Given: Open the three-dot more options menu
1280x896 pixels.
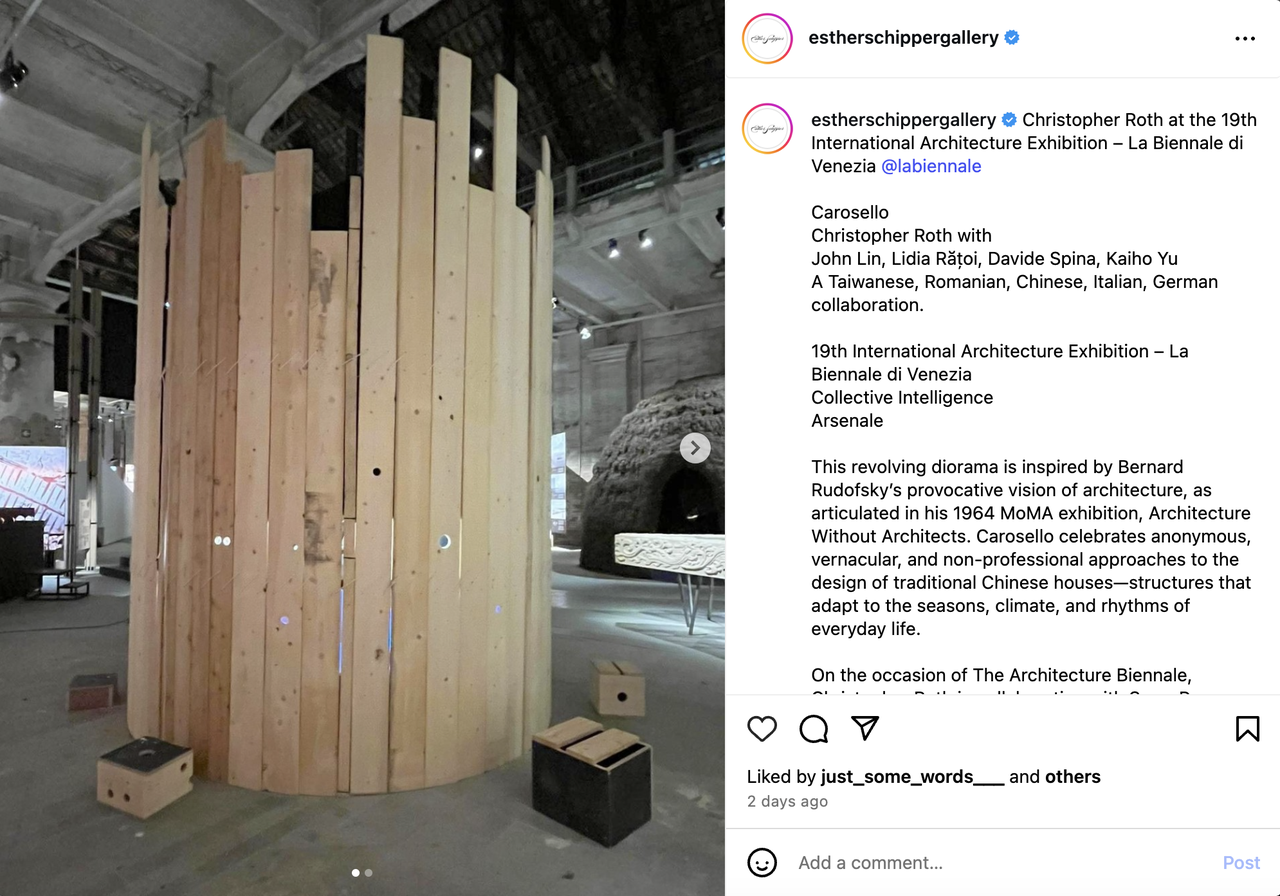Looking at the screenshot, I should pos(1245,39).
